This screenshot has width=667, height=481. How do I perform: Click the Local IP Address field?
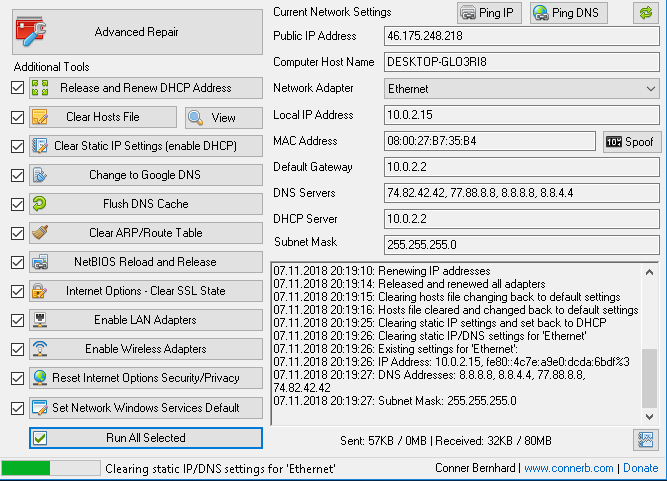click(522, 115)
